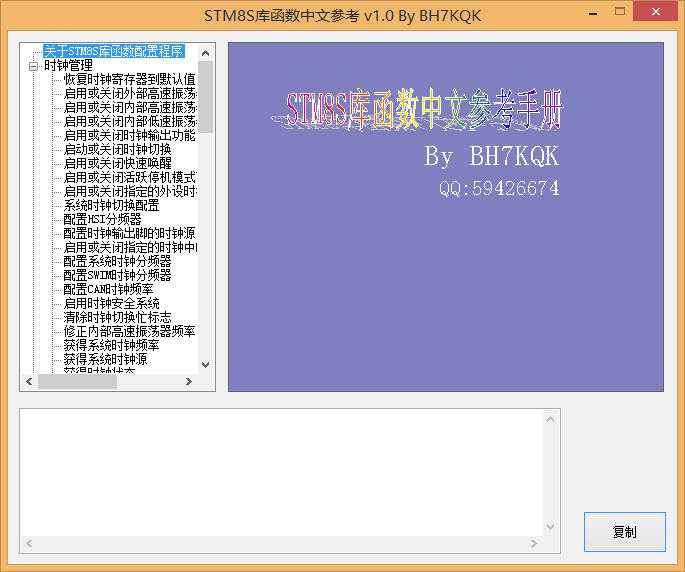Select 获得系统时钟频率 item
Screen dimensions: 685x572
(x=111, y=345)
